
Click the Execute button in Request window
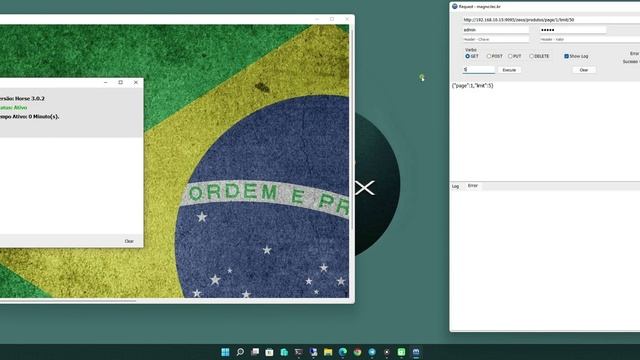pyautogui.click(x=509, y=70)
